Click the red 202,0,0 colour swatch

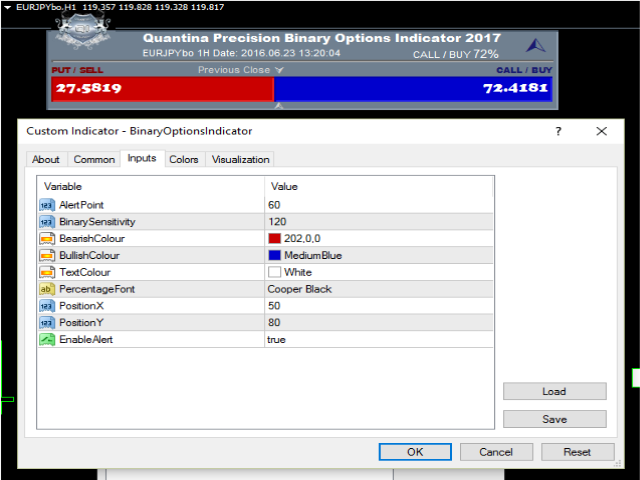(x=275, y=238)
